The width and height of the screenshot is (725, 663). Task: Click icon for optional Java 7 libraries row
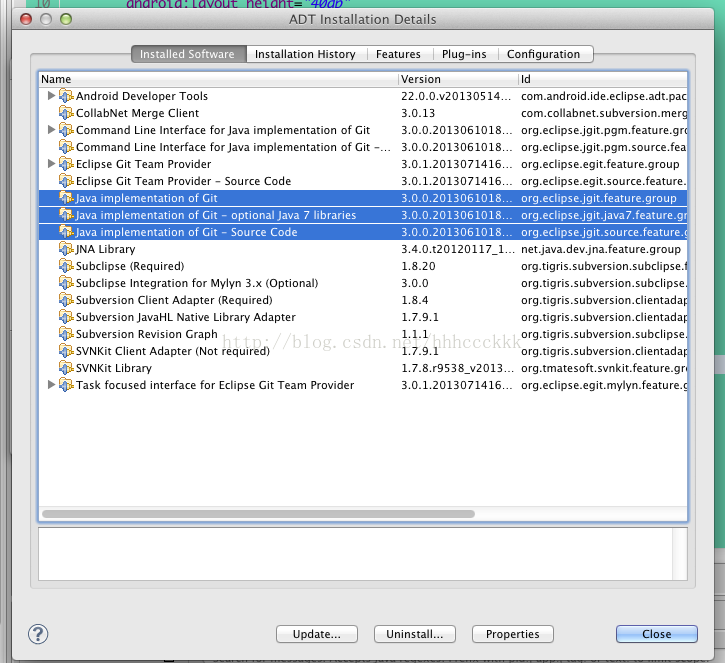tap(66, 215)
